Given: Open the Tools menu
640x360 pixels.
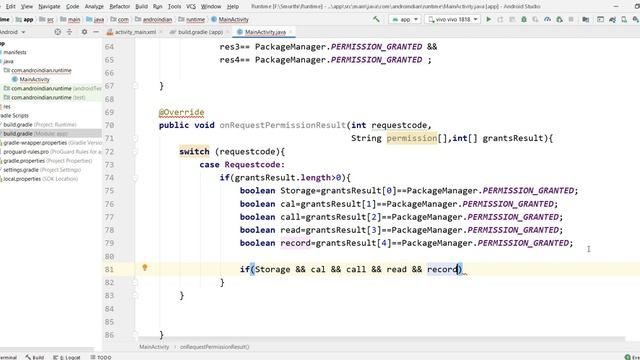Looking at the screenshot, I should pos(174,7).
